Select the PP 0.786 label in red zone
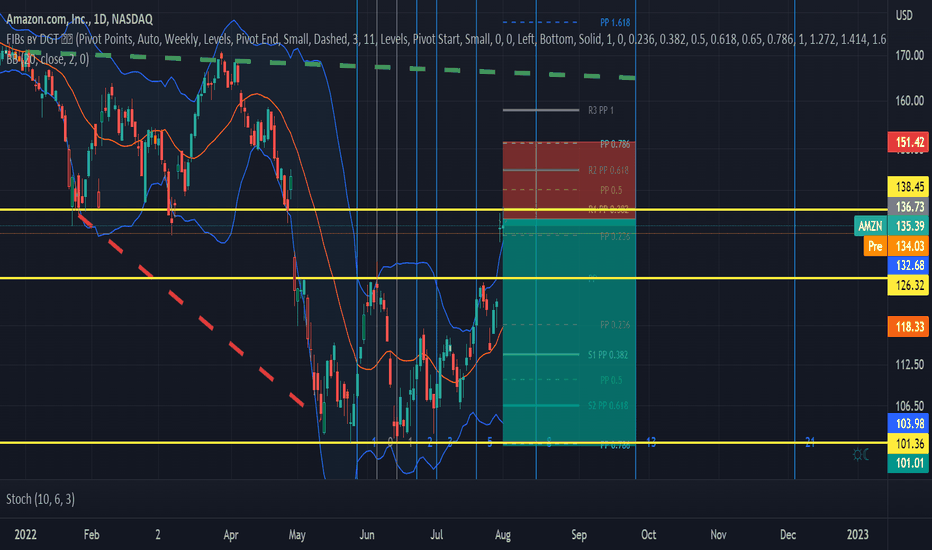 [x=615, y=144]
